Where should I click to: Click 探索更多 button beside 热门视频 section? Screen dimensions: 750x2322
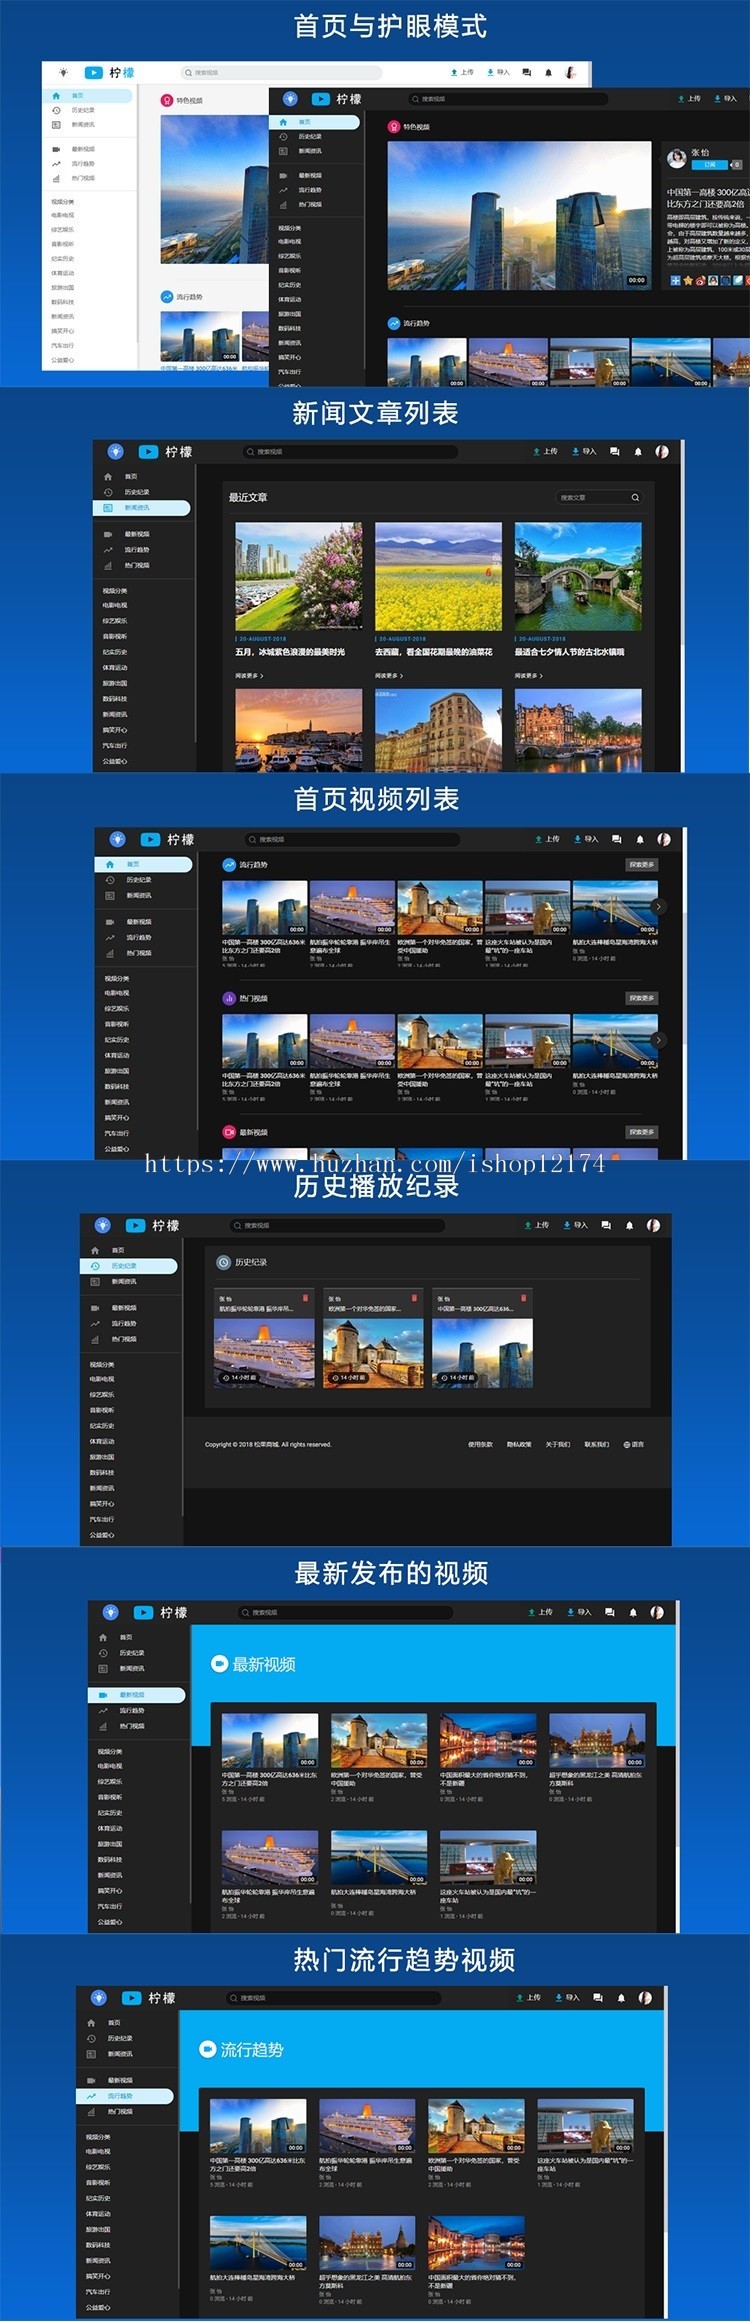pos(641,998)
